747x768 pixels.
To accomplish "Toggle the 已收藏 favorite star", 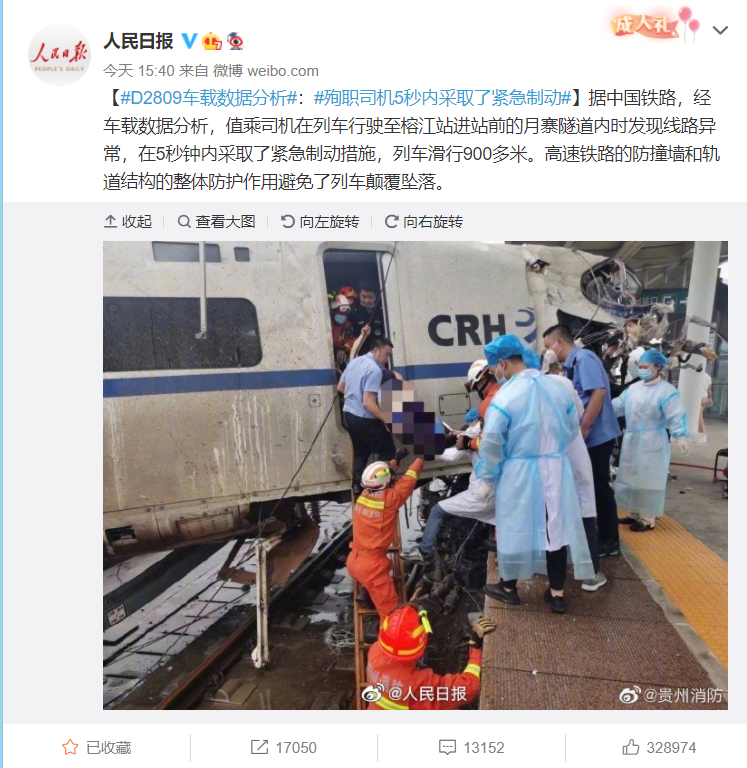I will 96,747.
